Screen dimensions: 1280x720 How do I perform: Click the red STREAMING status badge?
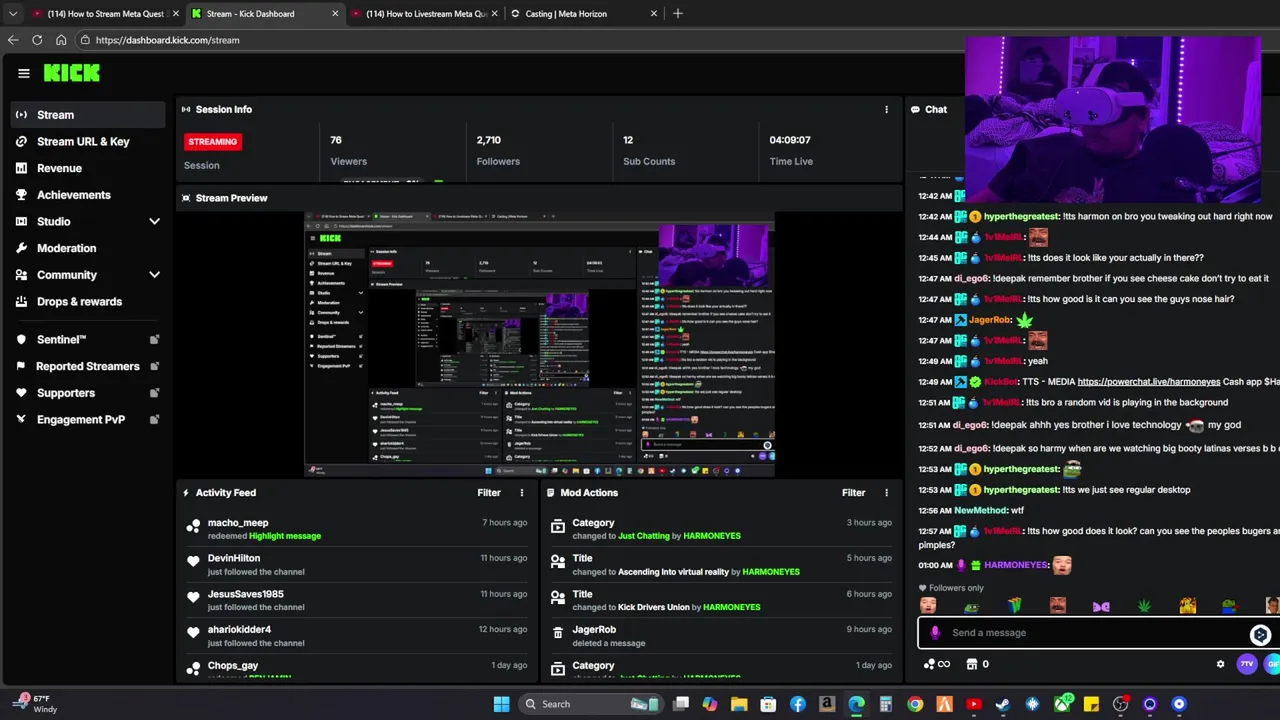pos(213,142)
